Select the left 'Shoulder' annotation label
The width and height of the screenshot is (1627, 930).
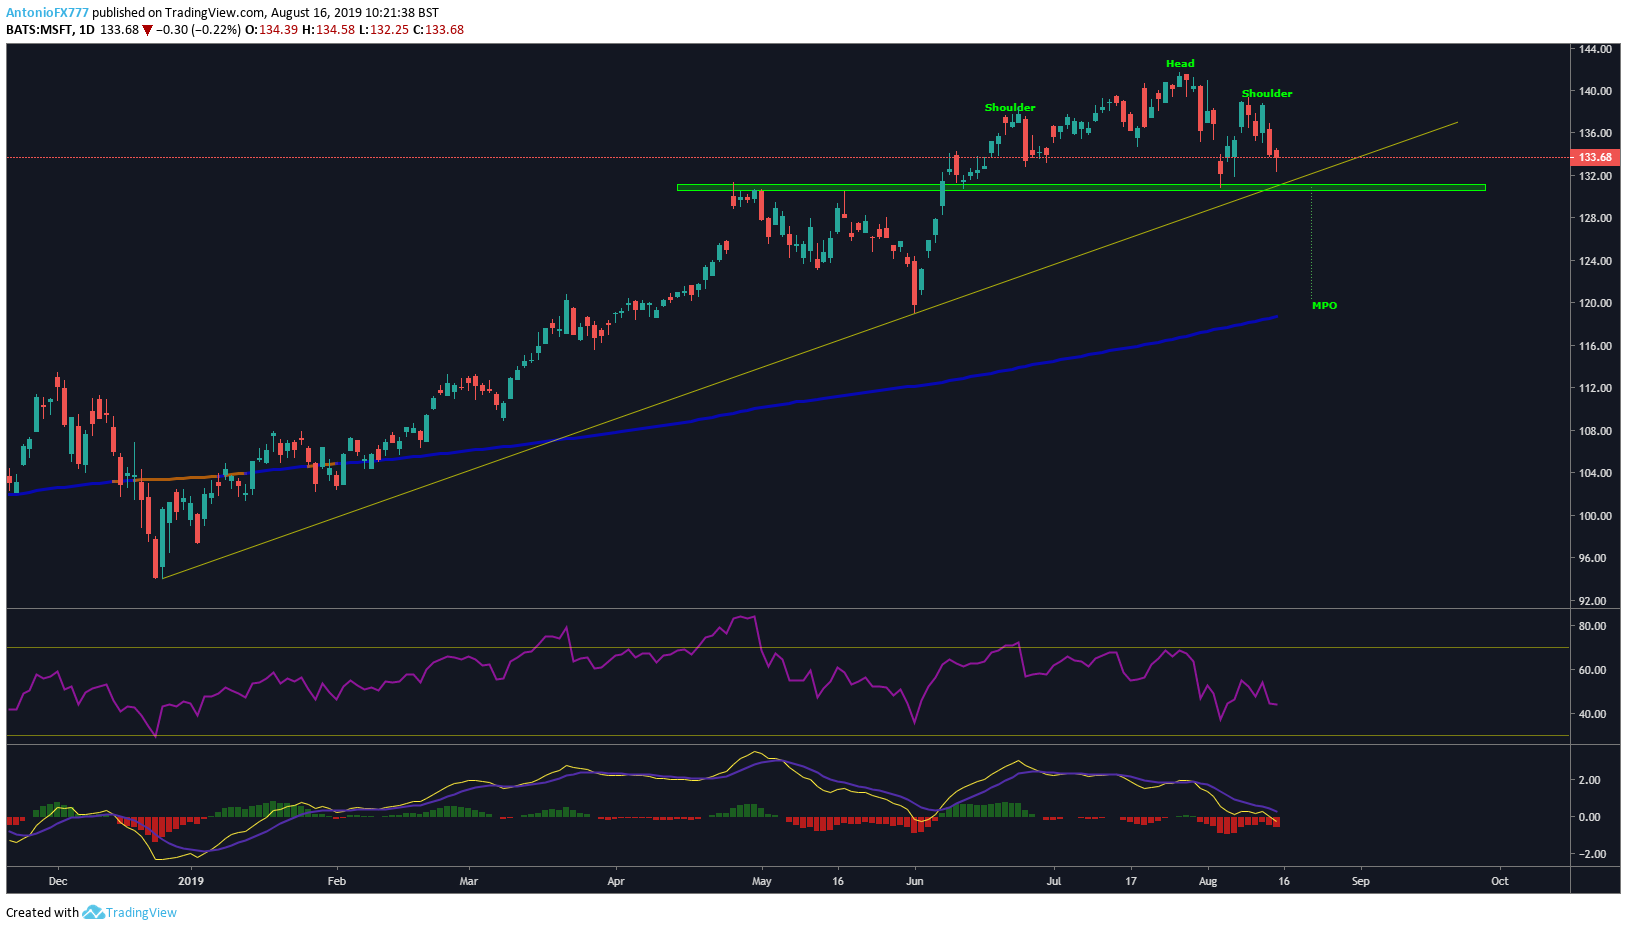click(1010, 108)
